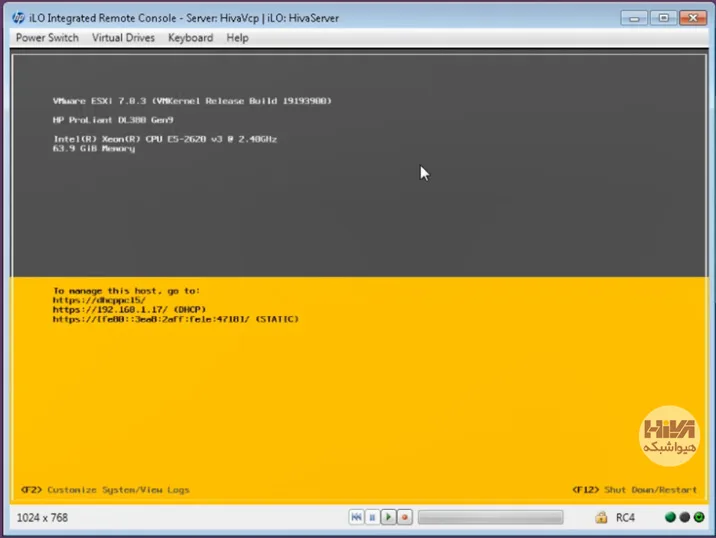Open the Help menu
The width and height of the screenshot is (716, 538).
[x=237, y=38]
